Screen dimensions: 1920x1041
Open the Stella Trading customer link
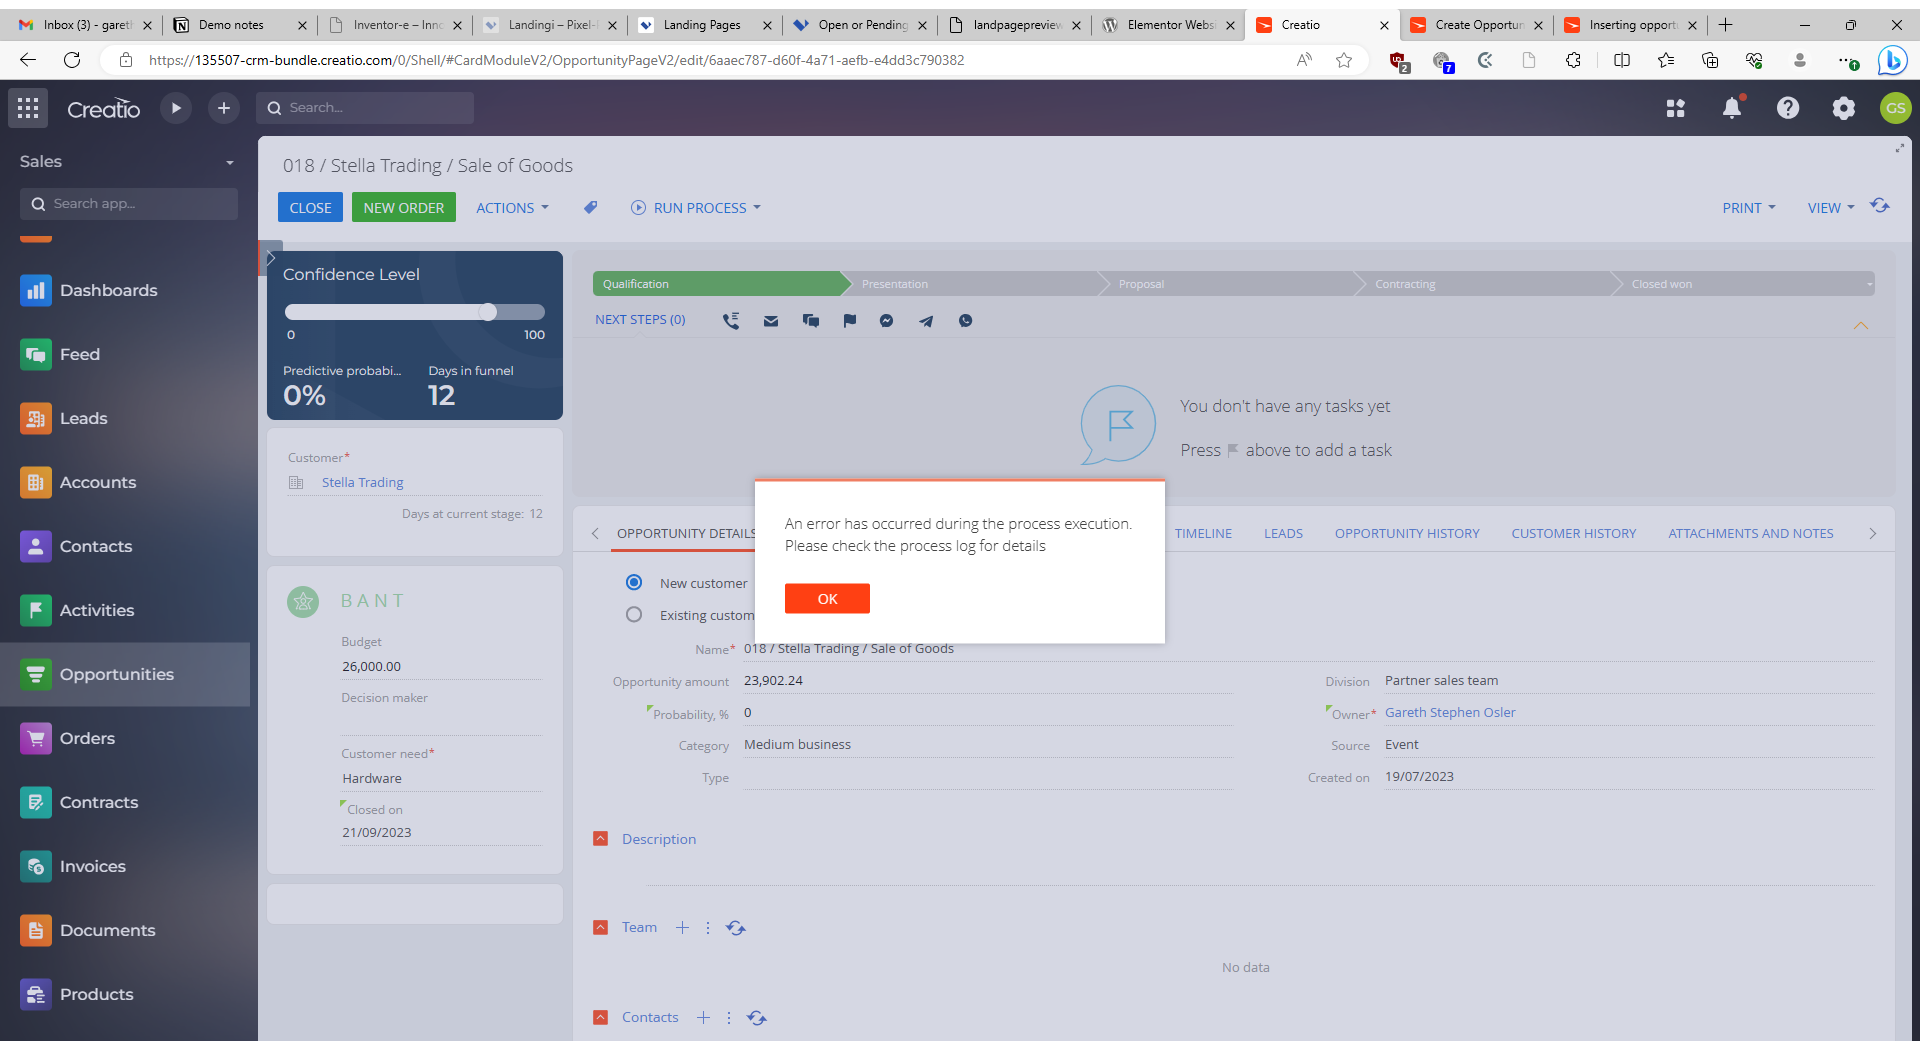pyautogui.click(x=363, y=483)
